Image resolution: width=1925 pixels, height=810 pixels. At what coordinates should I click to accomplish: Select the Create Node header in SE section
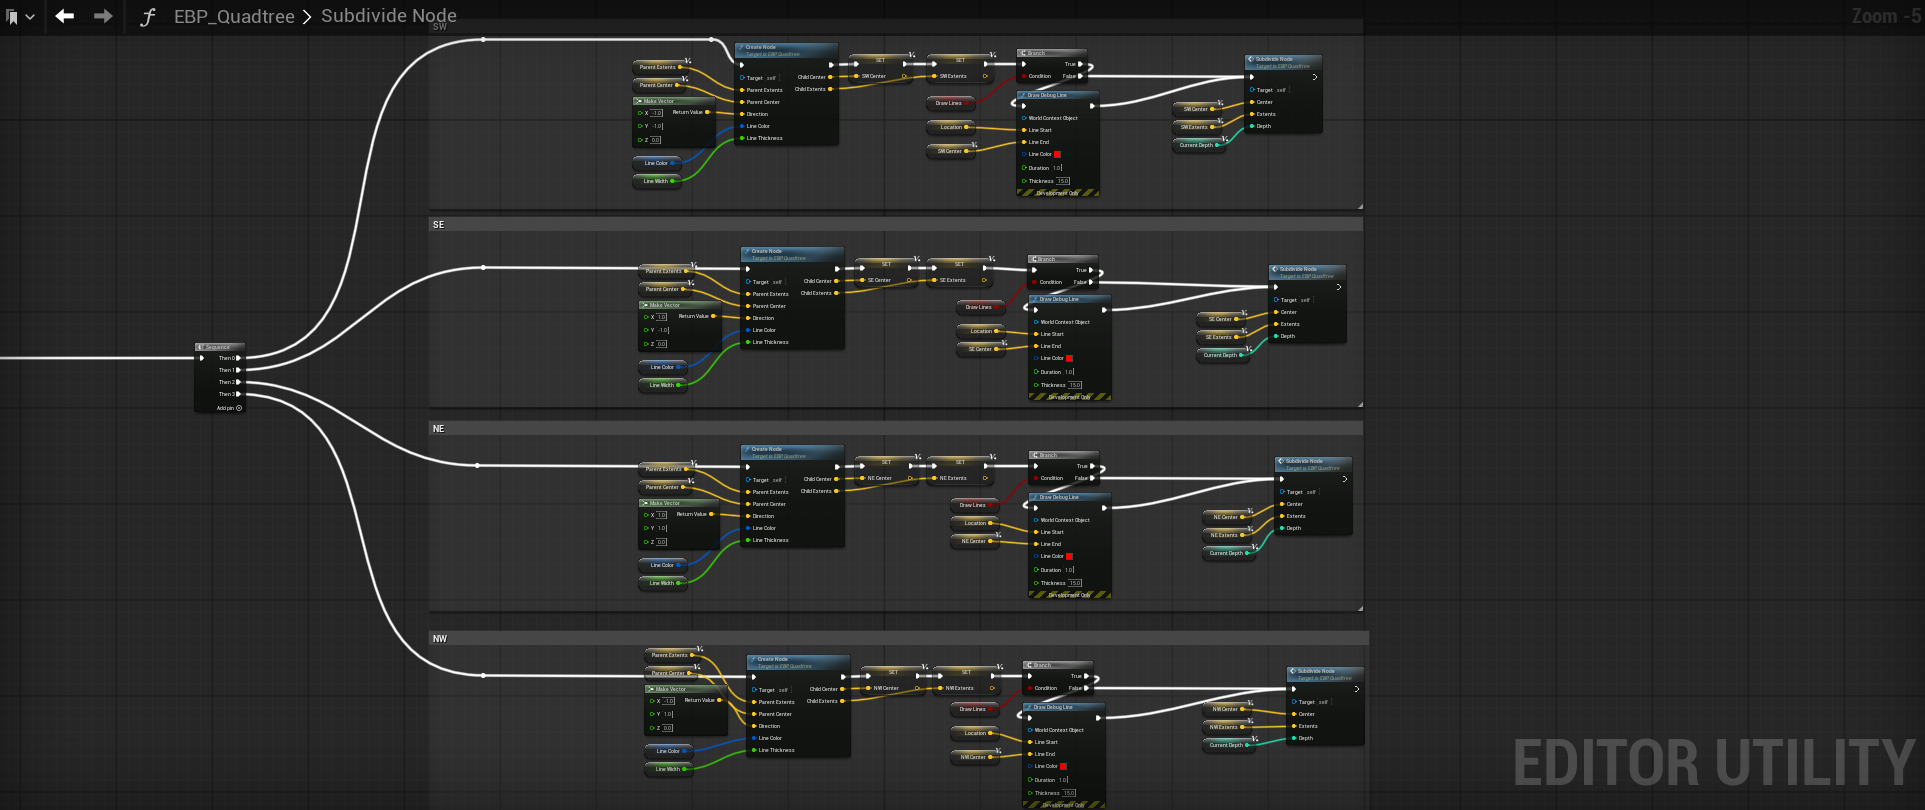click(x=792, y=254)
